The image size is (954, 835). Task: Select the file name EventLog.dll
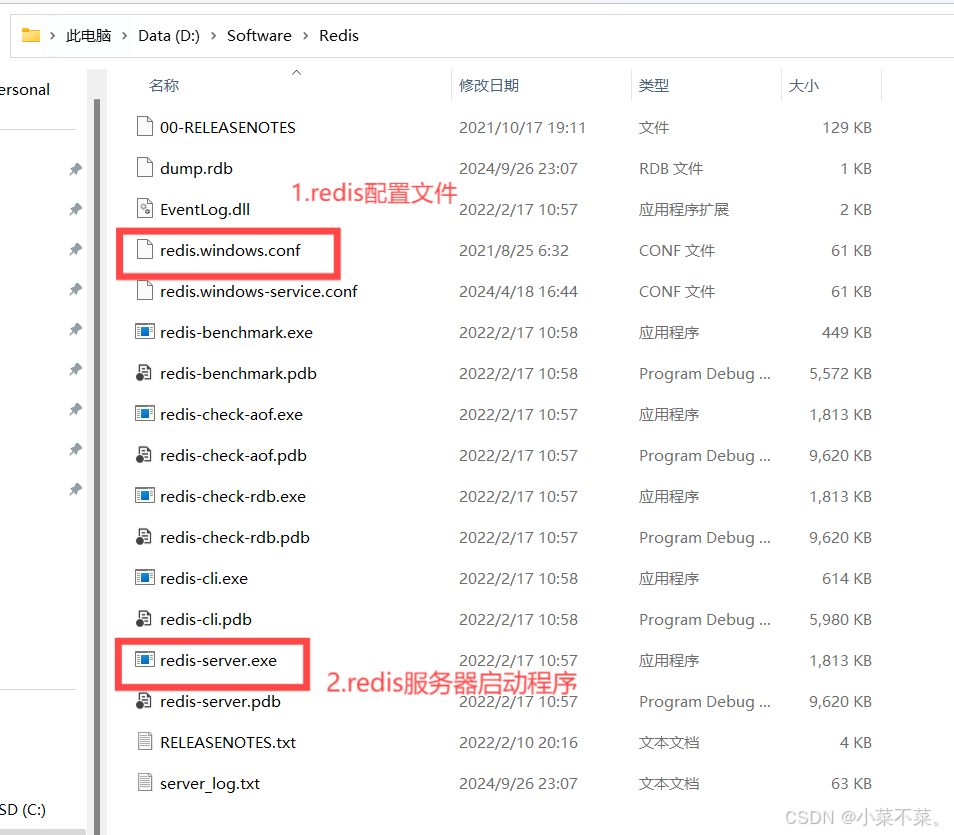(205, 209)
